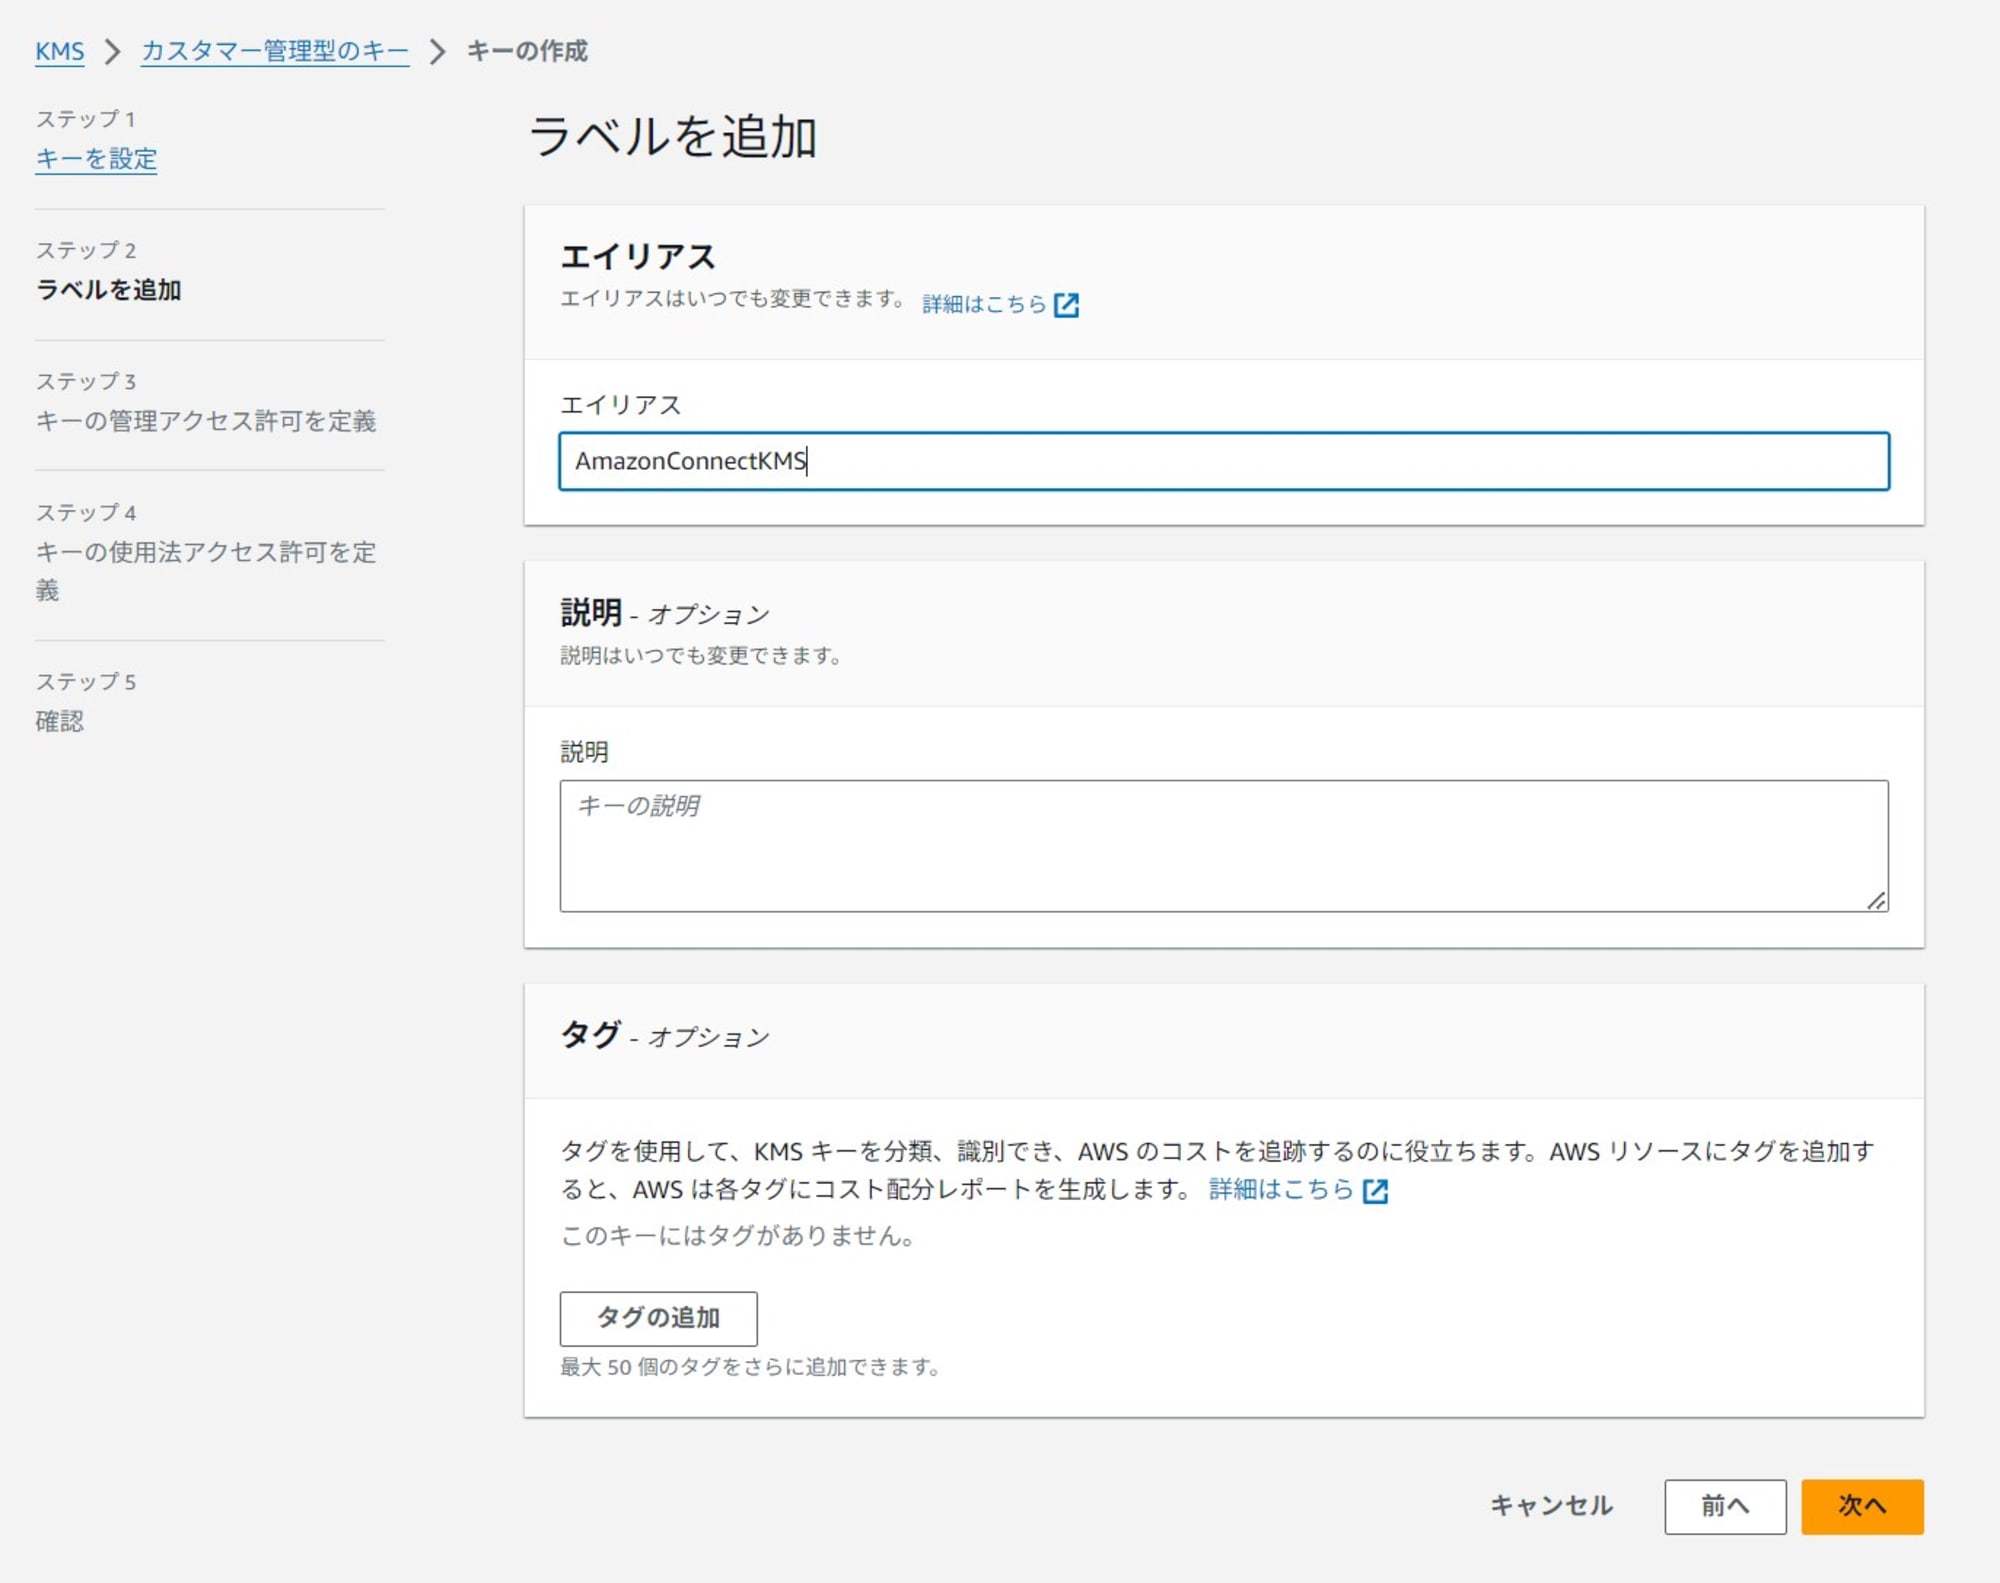The image size is (2000, 1583).
Task: Open the エイリアス 詳細はこちら link
Action: 984,304
